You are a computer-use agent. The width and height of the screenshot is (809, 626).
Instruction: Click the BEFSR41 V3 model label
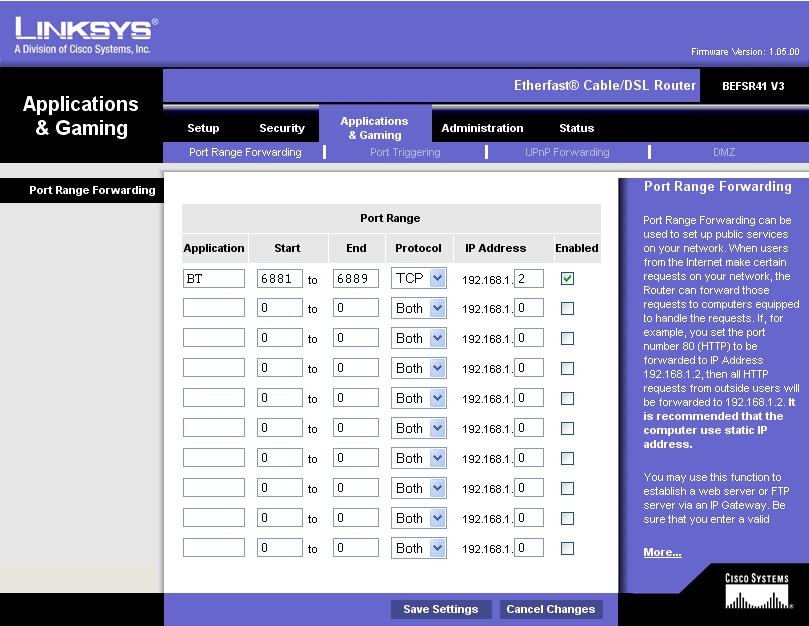[x=753, y=86]
